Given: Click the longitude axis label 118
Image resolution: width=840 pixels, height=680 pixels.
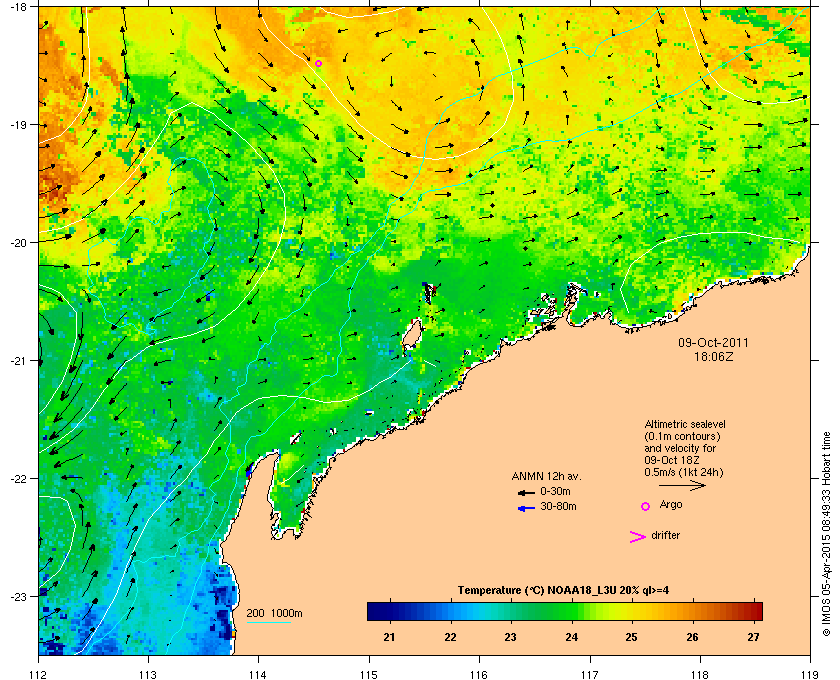Looking at the screenshot, I should [700, 674].
